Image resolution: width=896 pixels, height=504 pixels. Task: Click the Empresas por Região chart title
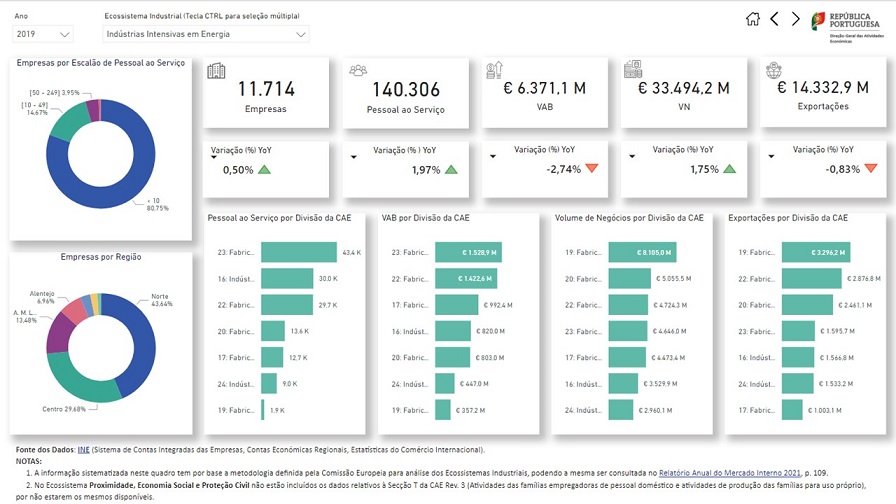click(101, 257)
